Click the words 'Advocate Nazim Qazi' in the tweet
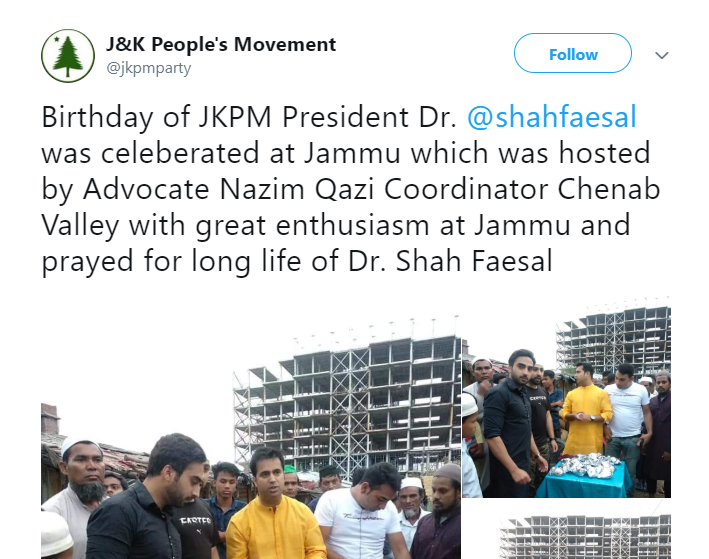The image size is (709, 559). 228,189
